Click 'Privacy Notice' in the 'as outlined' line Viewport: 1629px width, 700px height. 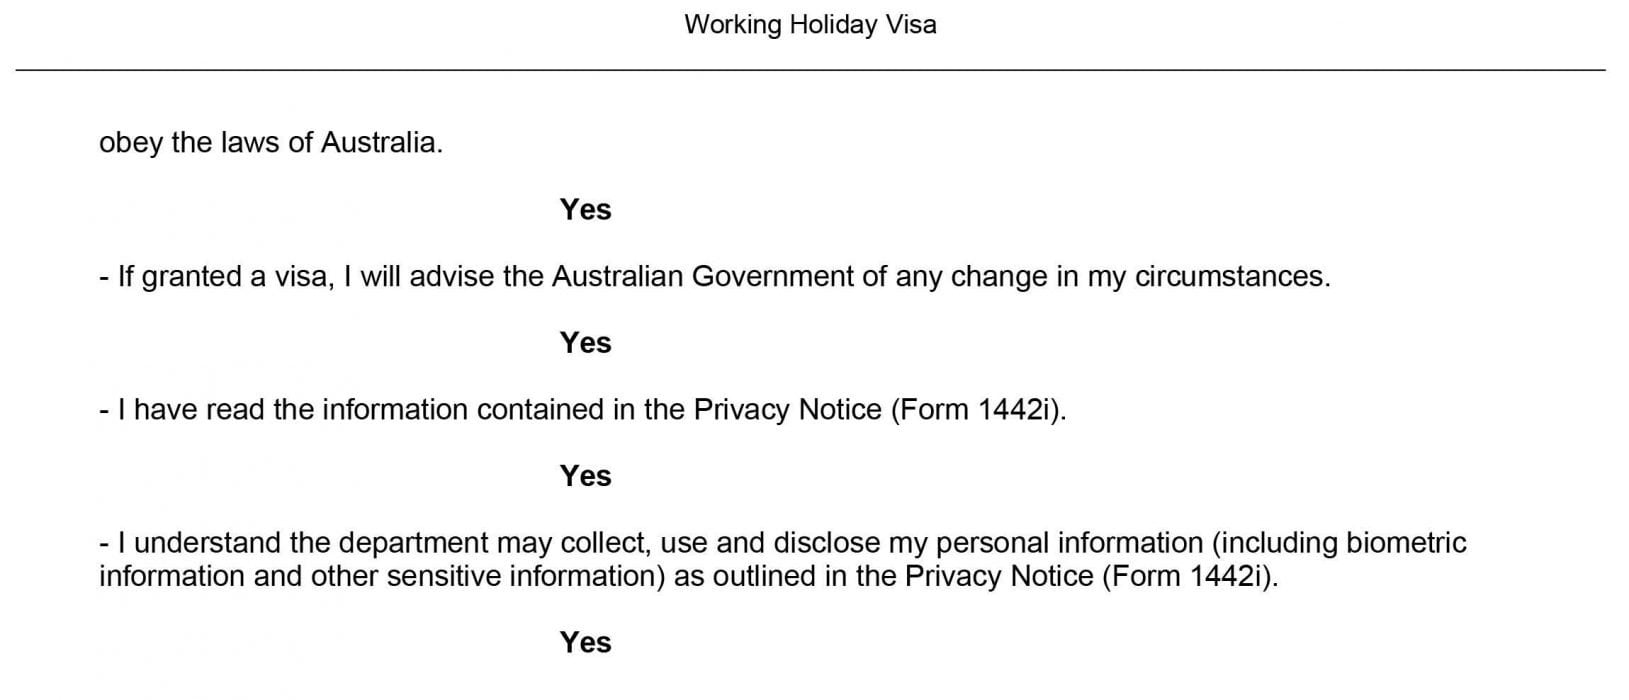click(x=999, y=576)
